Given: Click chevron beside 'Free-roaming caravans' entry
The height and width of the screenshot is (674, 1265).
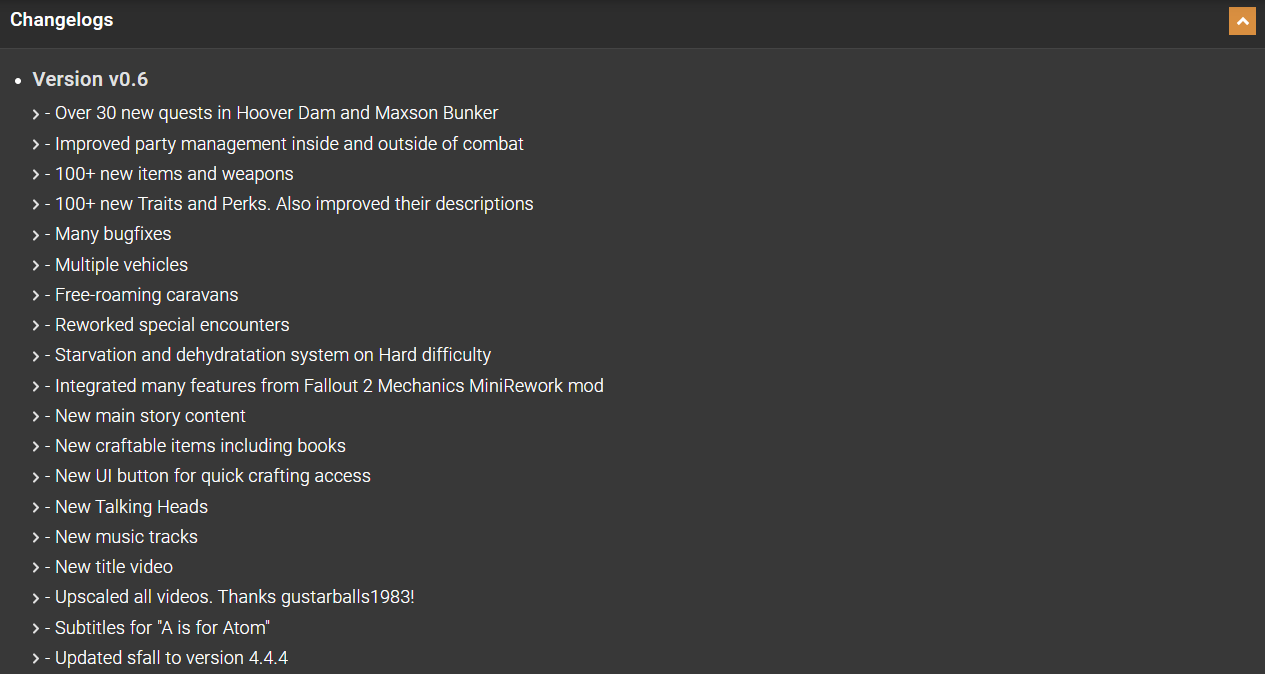Looking at the screenshot, I should [x=36, y=295].
